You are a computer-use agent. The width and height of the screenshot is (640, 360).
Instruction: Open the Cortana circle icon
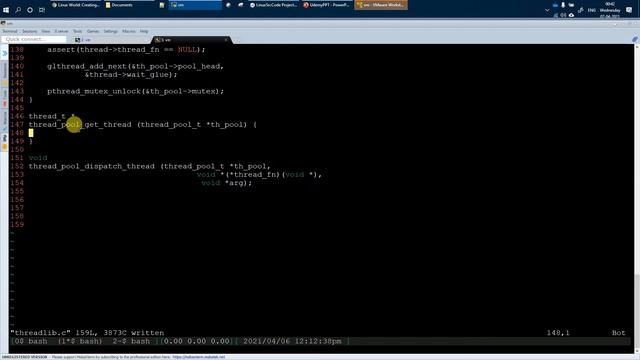[30, 10]
